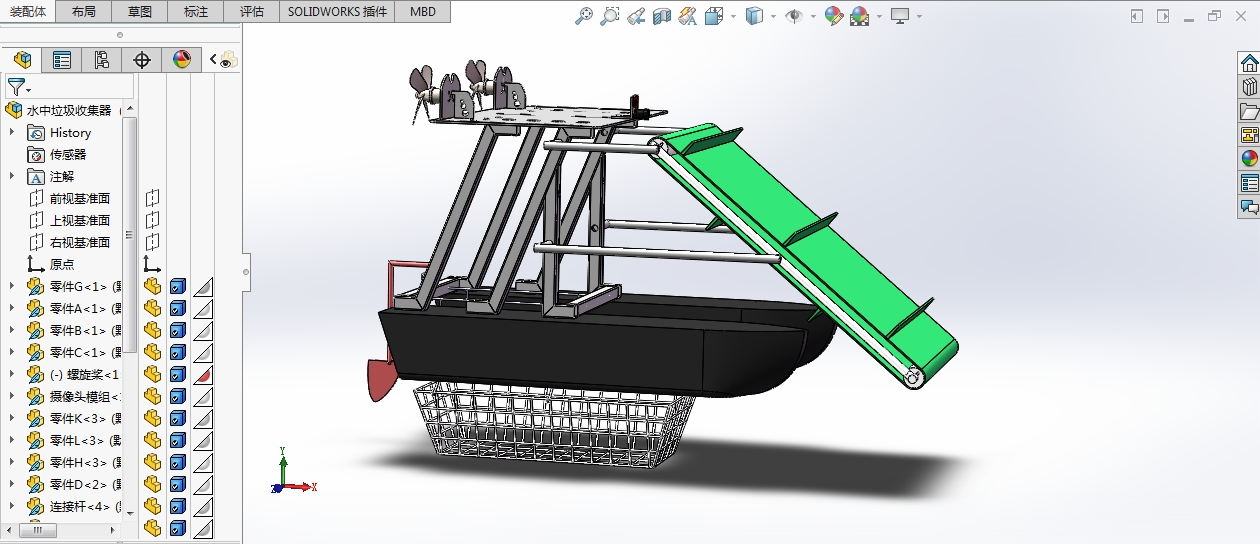Open the DisplayManager color-ball tab
This screenshot has height=544, width=1260.
[181, 60]
